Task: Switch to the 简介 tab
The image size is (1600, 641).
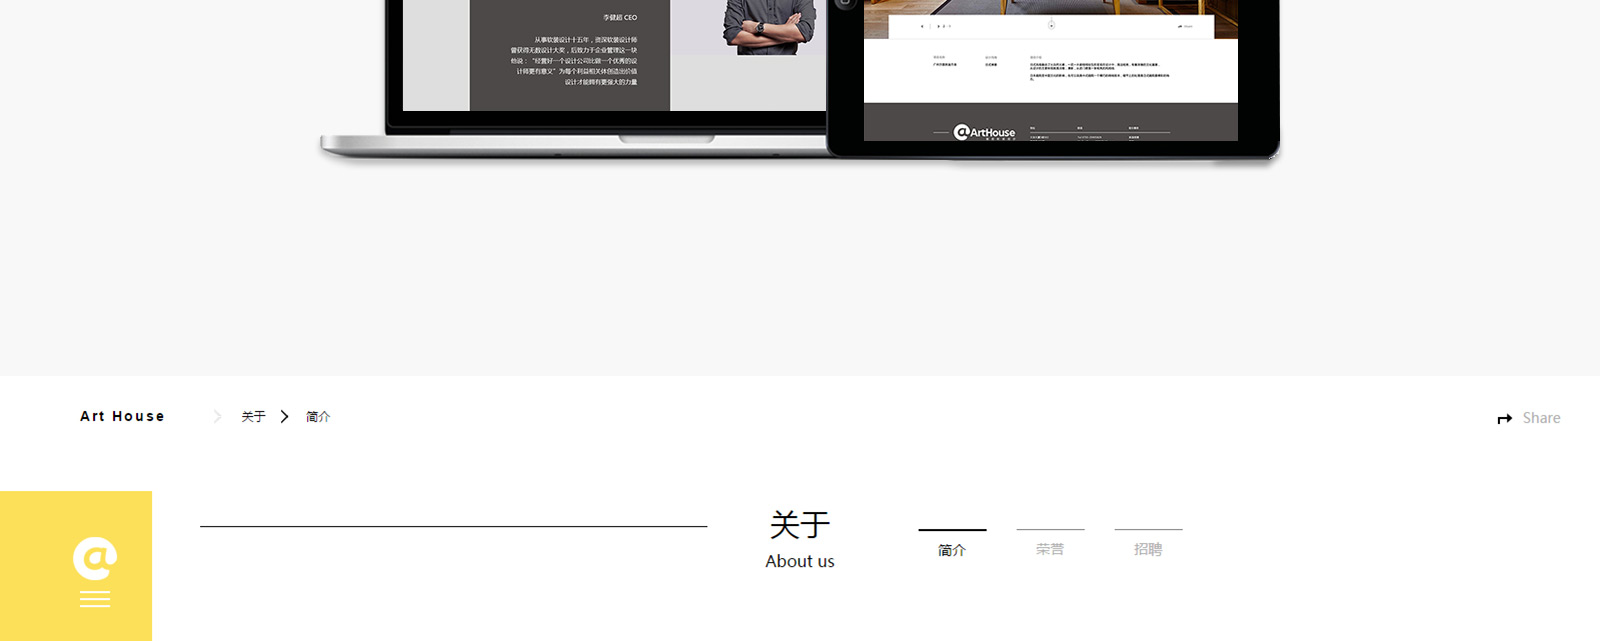Action: (x=952, y=549)
